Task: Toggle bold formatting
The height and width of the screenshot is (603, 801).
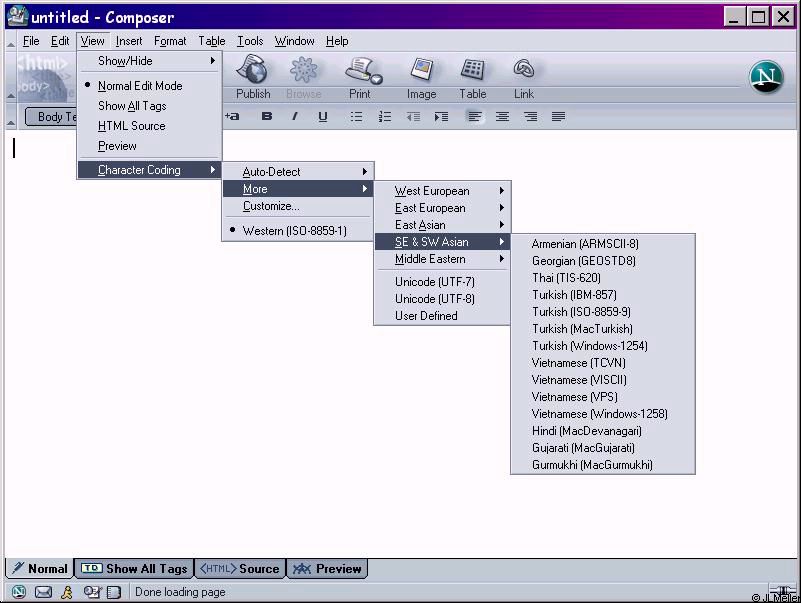Action: (267, 117)
